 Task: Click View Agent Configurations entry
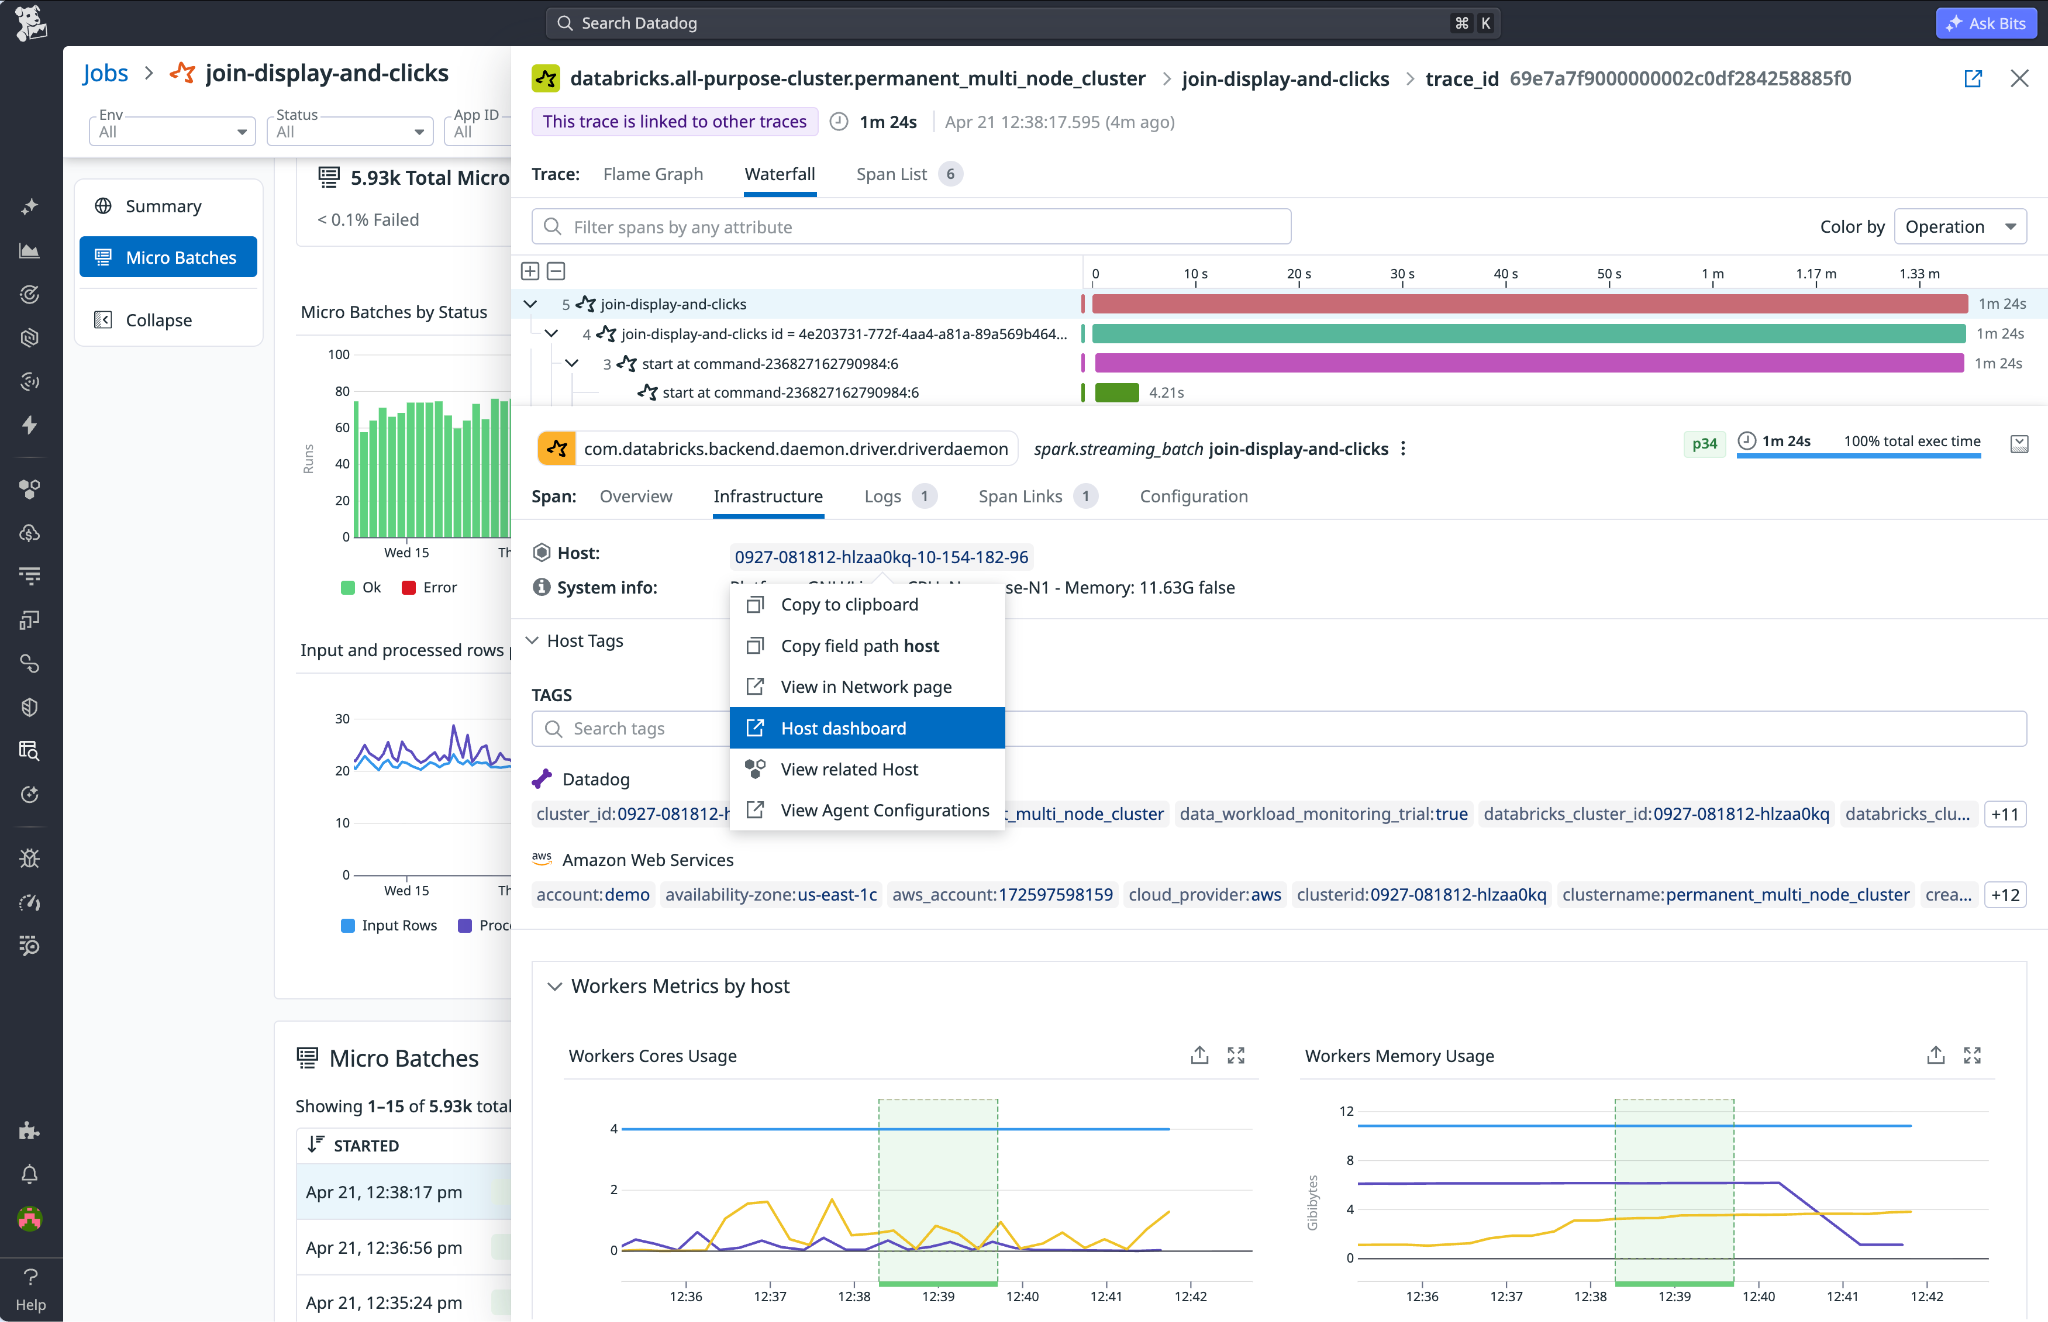tap(867, 810)
